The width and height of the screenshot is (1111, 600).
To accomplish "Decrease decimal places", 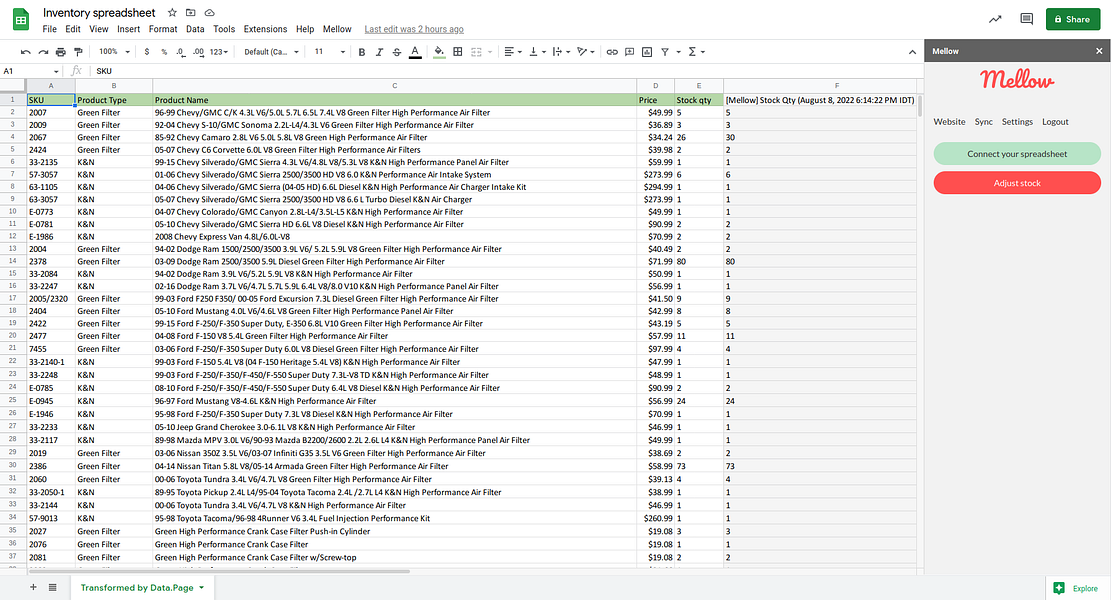I will (181, 52).
